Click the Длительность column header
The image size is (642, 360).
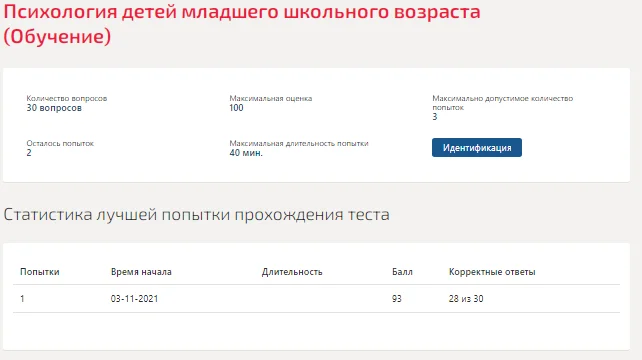pos(292,272)
